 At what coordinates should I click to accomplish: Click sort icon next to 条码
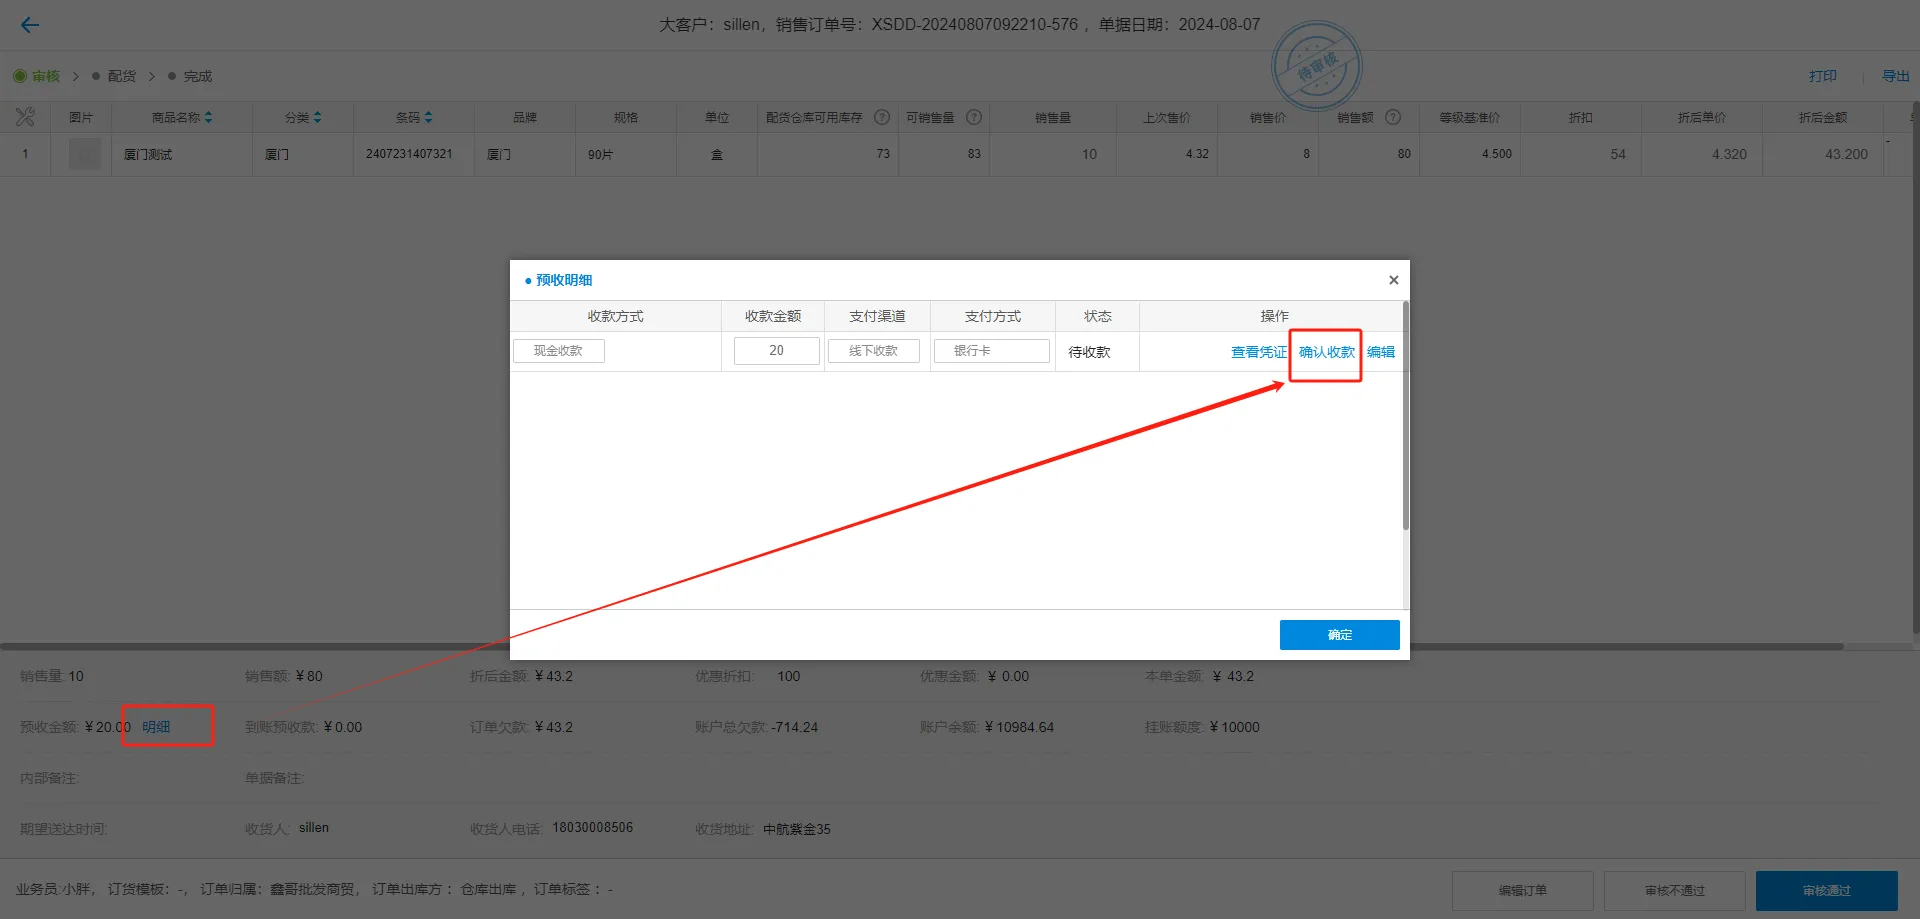coord(428,117)
